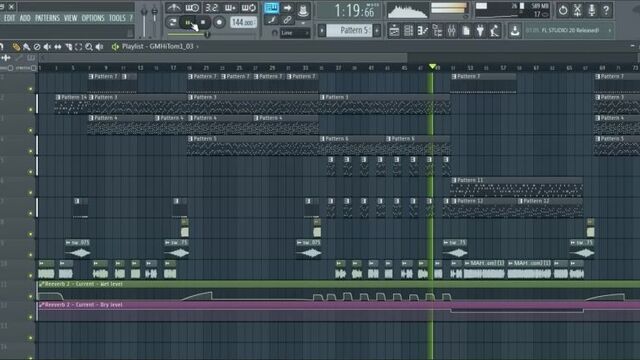Expand the Pattern 5 selector's right arrow
The height and width of the screenshot is (360, 640).
click(x=377, y=31)
